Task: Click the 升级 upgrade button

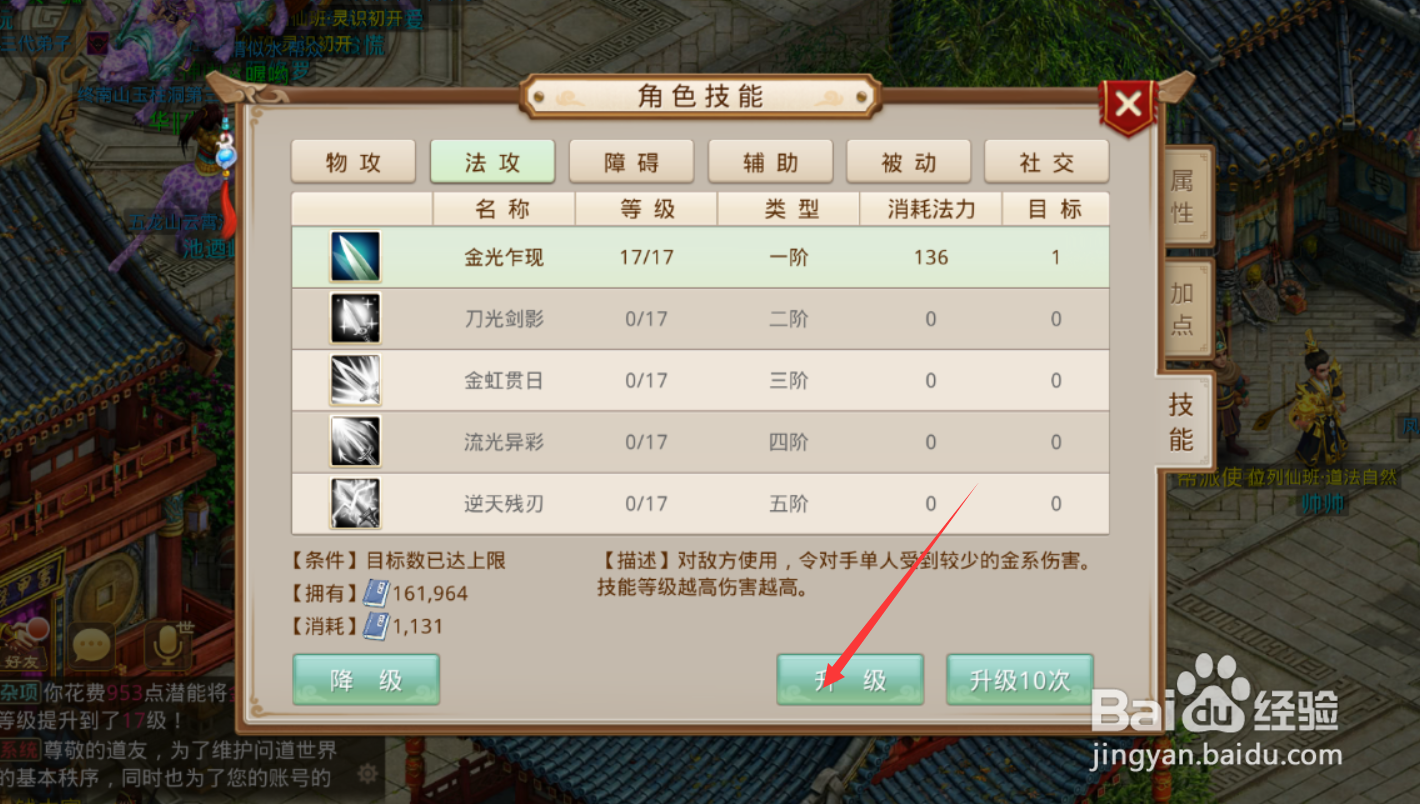Action: (850, 680)
